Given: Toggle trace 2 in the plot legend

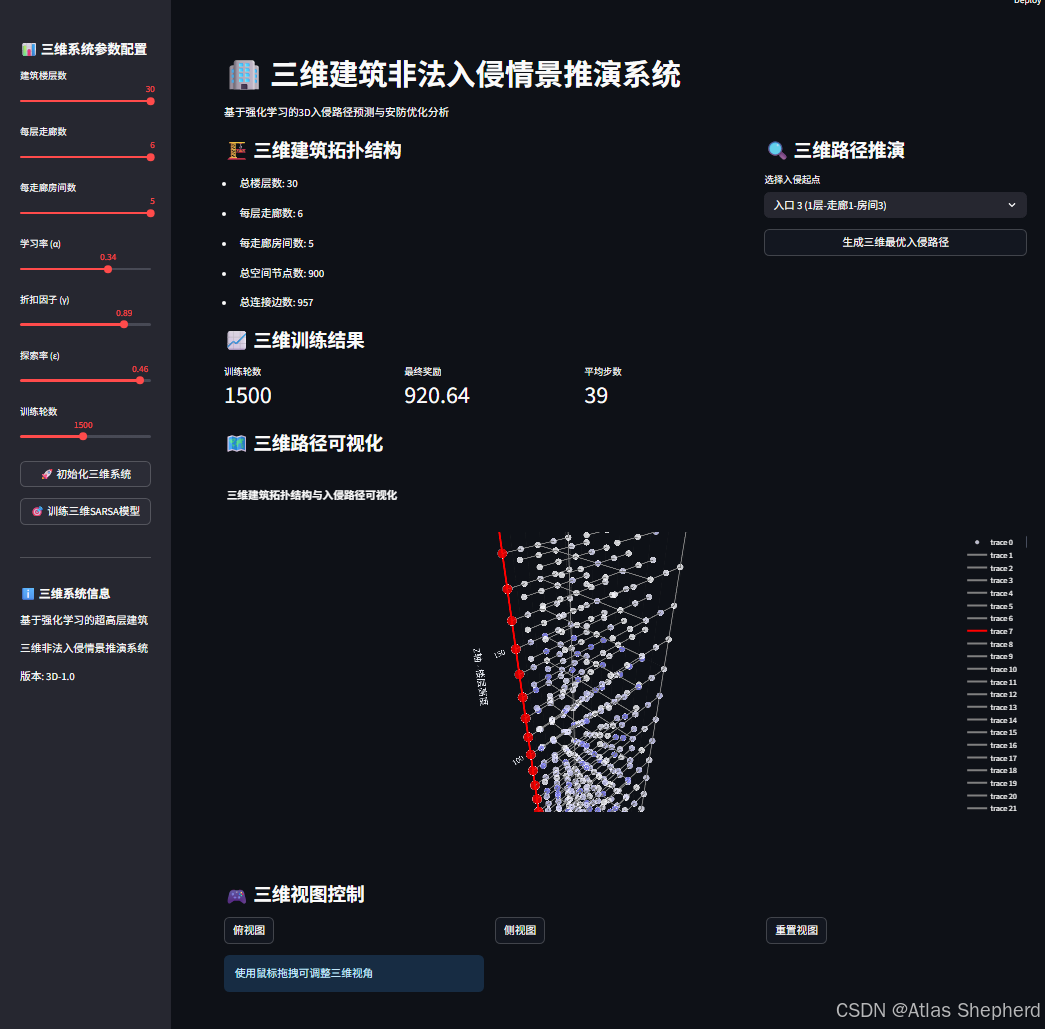Looking at the screenshot, I should pyautogui.click(x=992, y=568).
